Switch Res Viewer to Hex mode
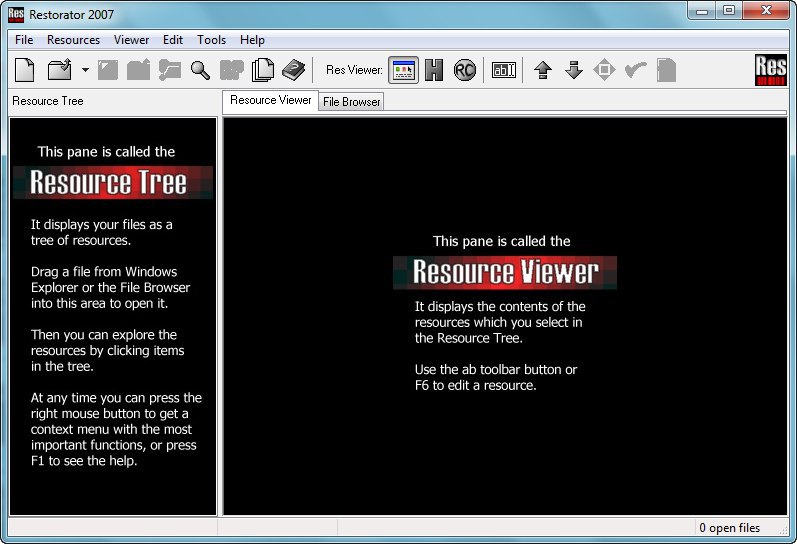 tap(434, 70)
